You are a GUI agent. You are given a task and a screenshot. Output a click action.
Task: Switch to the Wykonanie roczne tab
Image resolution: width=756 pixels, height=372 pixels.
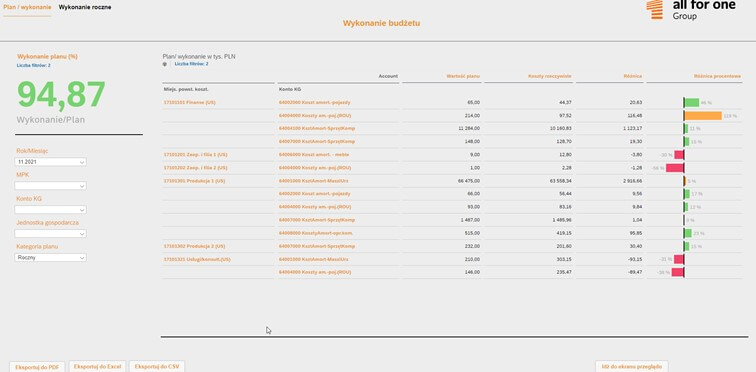pos(85,7)
